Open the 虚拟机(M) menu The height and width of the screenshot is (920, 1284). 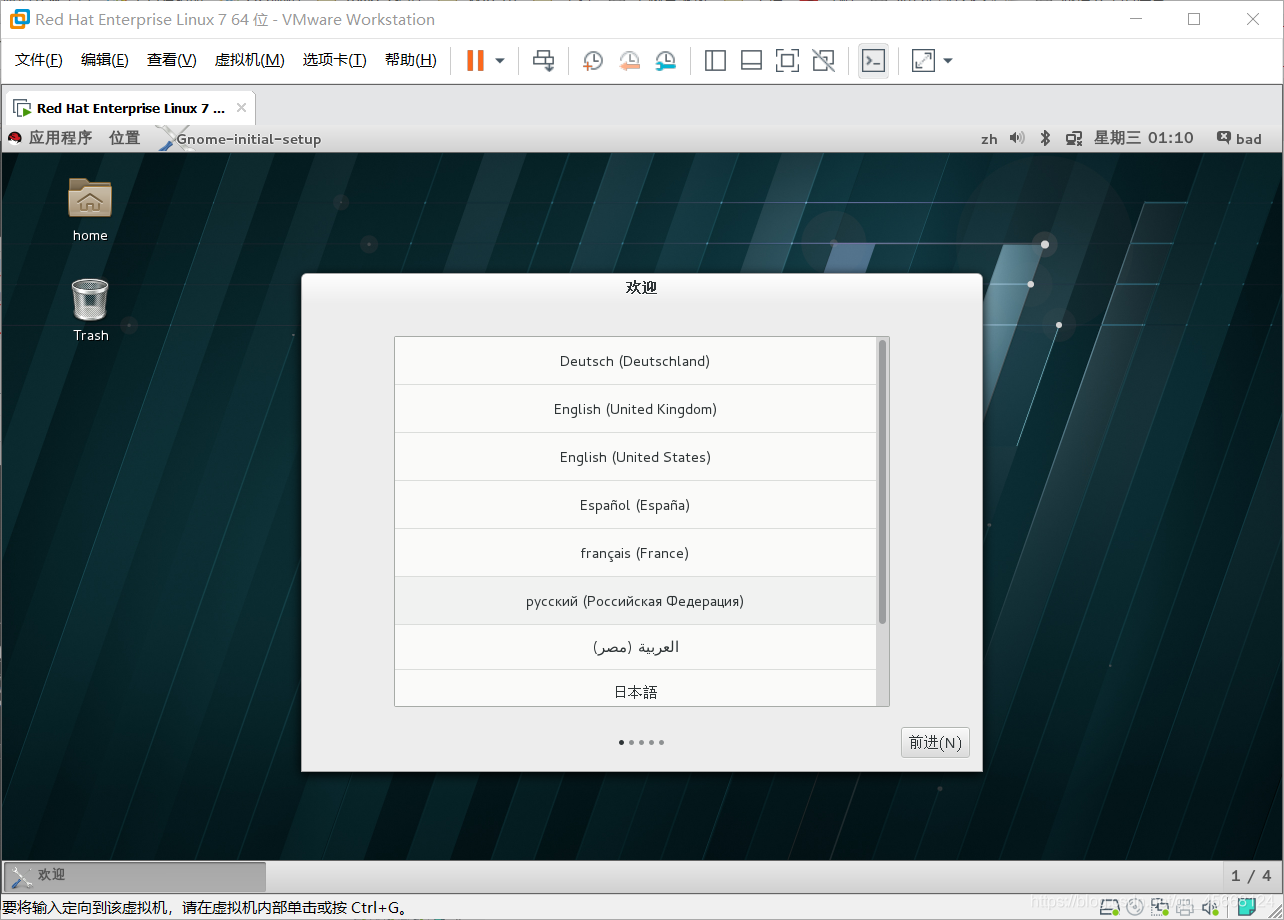pyautogui.click(x=249, y=60)
